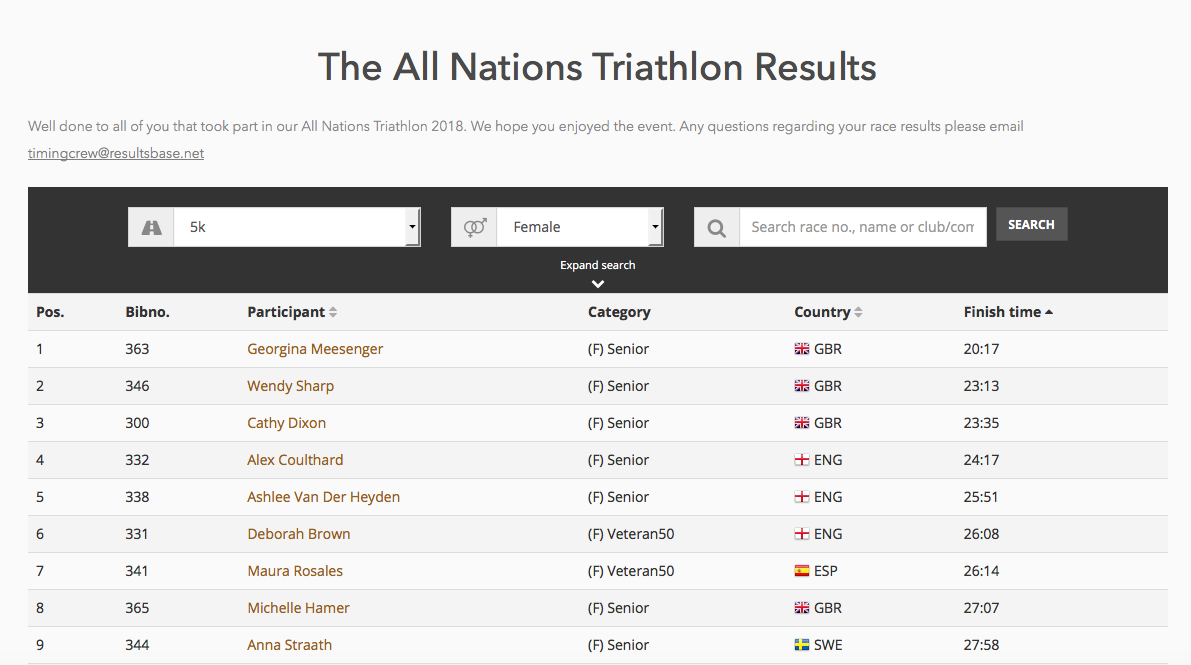Click the Swedish flag beside SWE
Viewport: 1191px width, 665px height.
[x=801, y=644]
